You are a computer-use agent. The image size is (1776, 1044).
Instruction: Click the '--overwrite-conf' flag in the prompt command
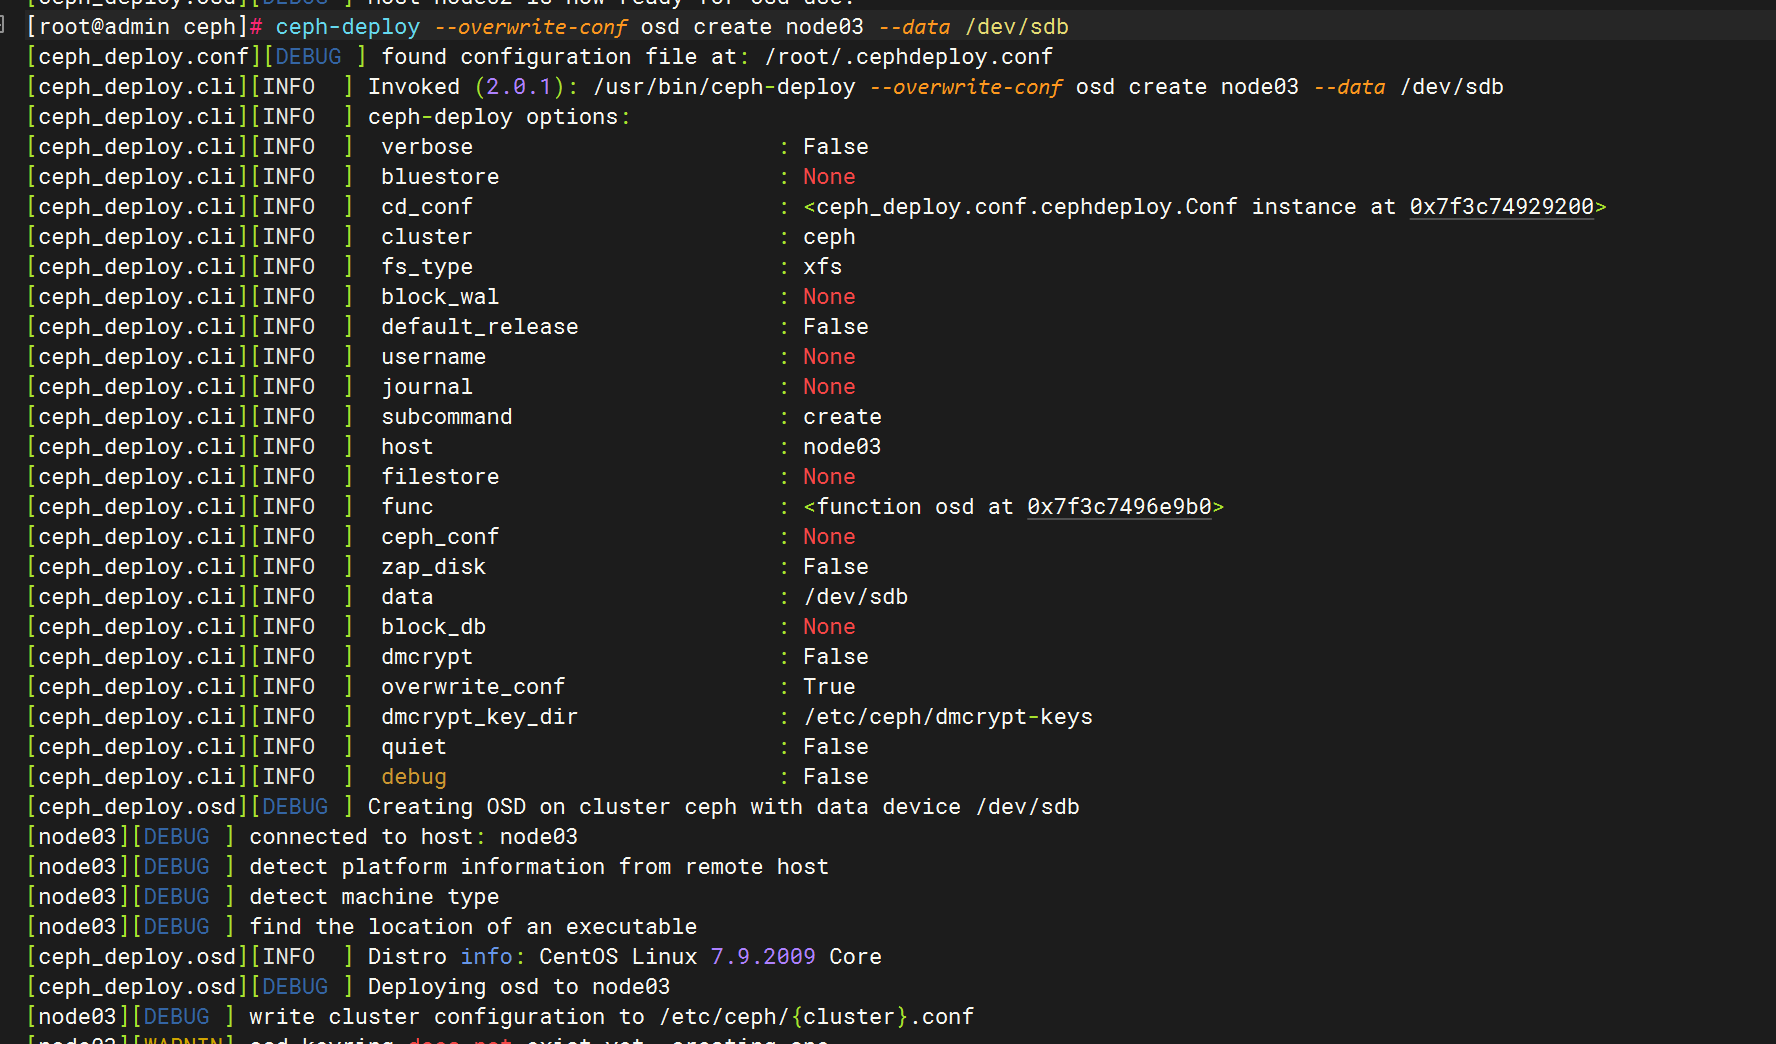[532, 27]
